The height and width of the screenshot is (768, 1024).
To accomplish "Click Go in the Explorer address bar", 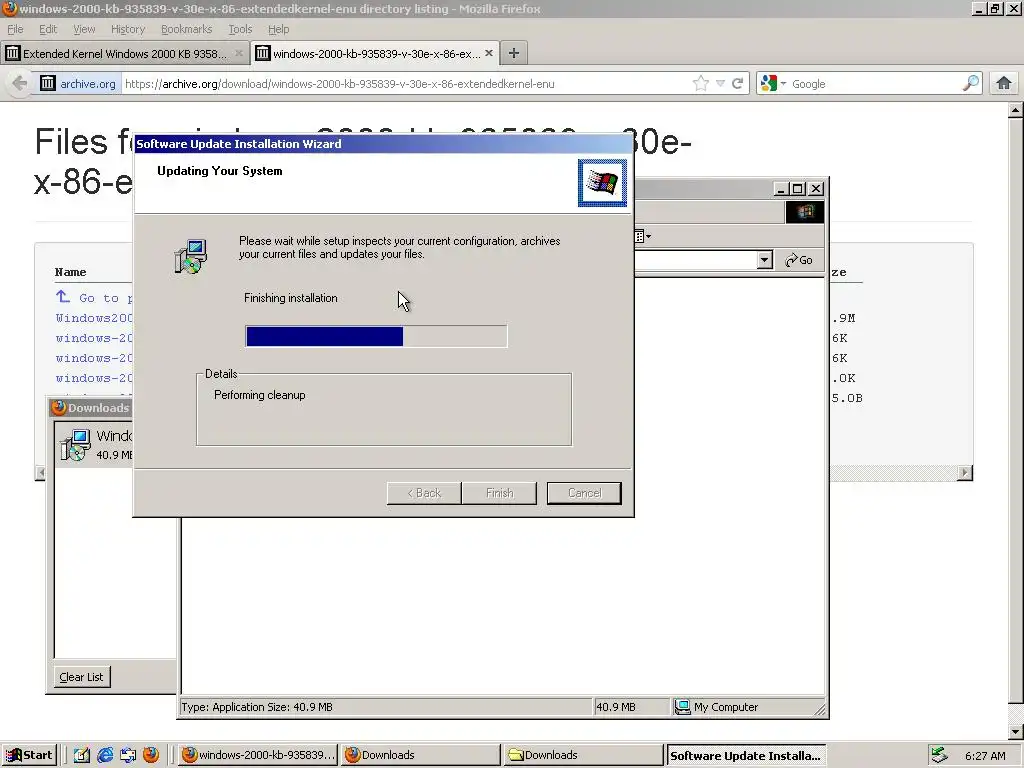I will point(799,260).
